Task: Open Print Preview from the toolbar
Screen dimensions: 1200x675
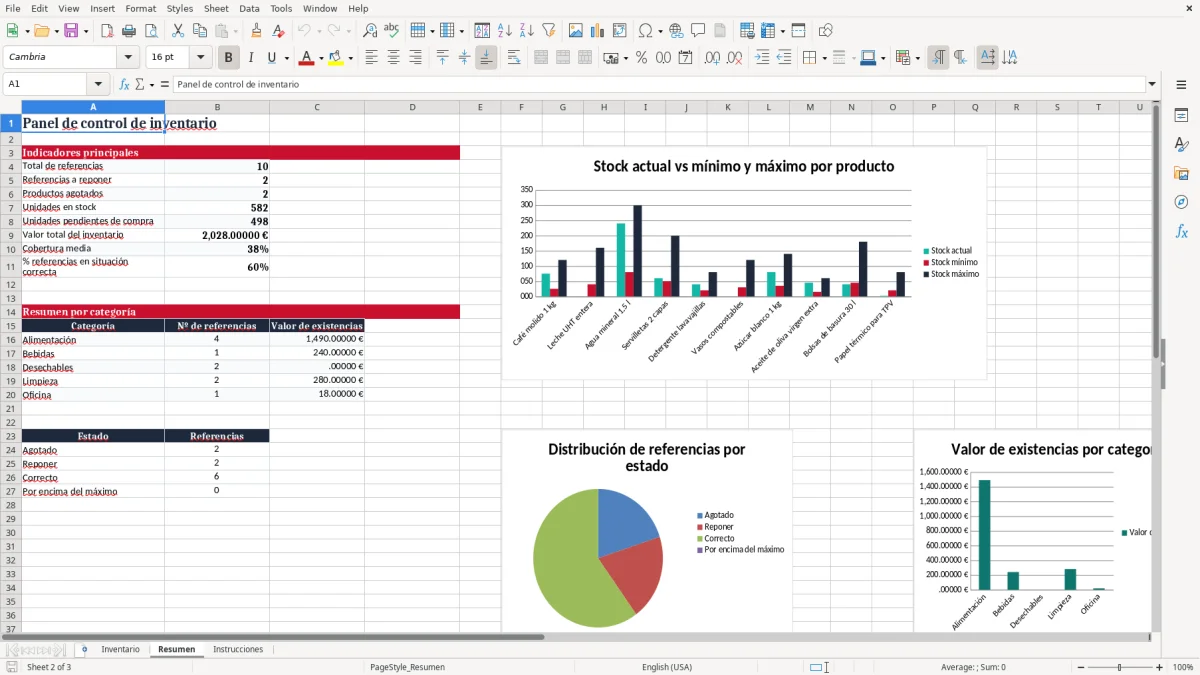Action: (x=149, y=31)
